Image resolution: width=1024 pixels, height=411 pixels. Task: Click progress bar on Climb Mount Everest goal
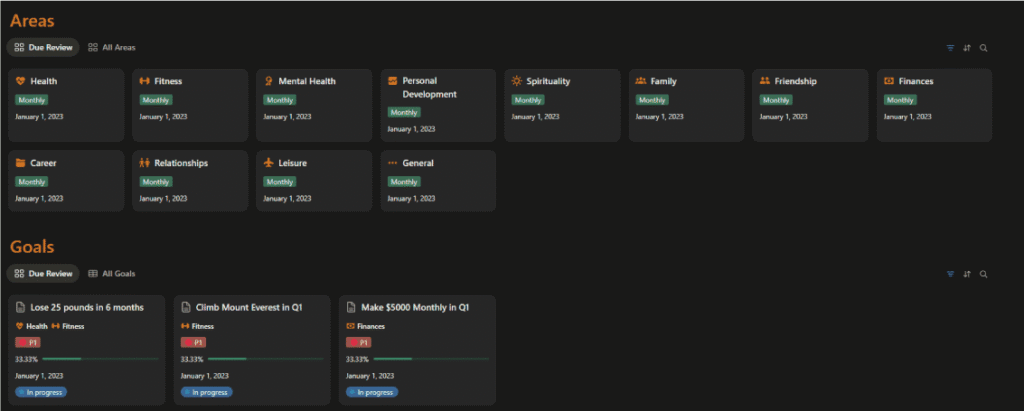(266, 359)
